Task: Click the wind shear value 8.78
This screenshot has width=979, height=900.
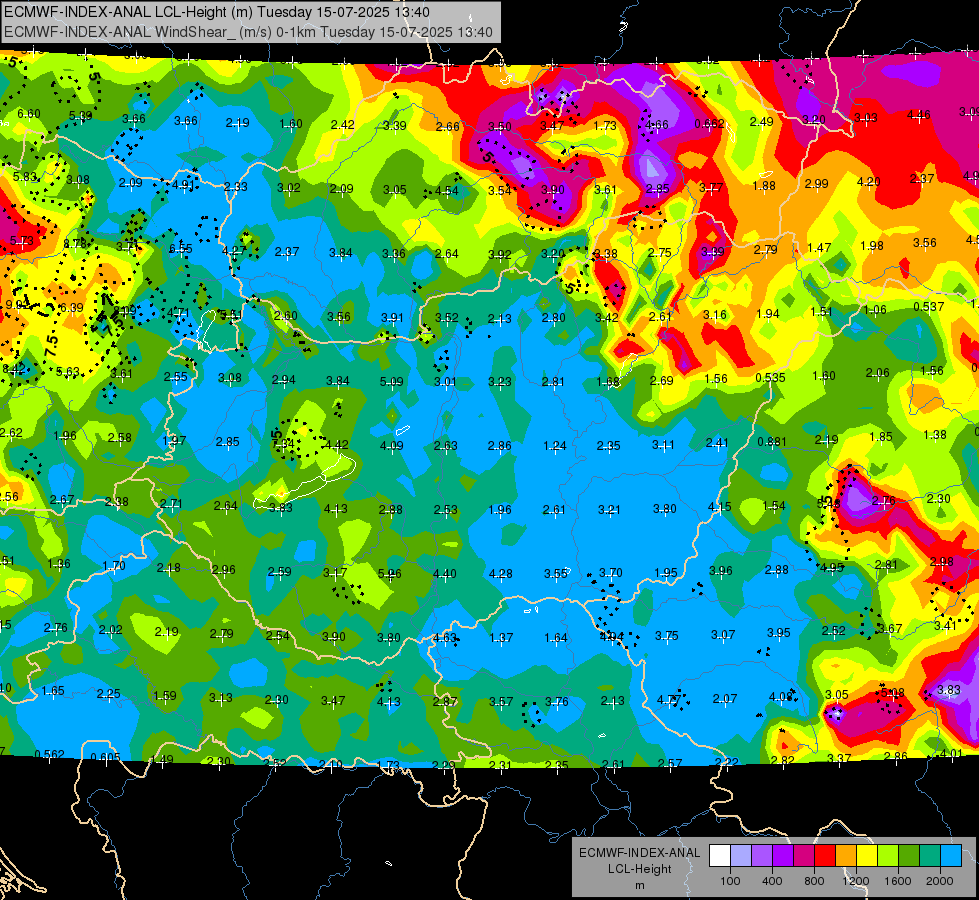Action: (75, 244)
